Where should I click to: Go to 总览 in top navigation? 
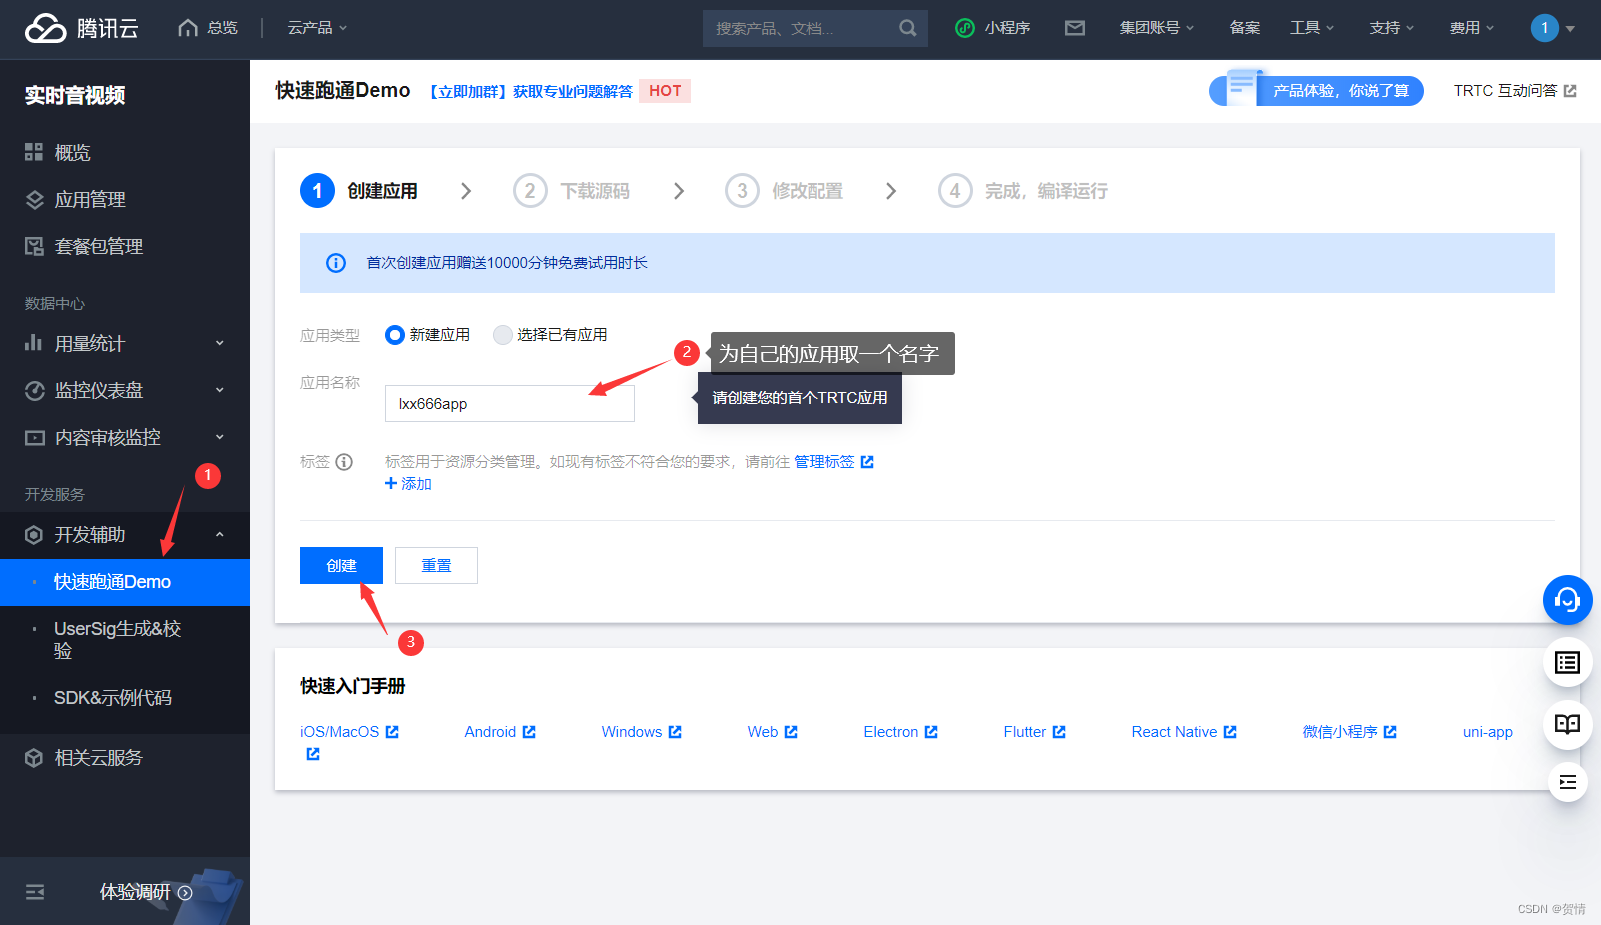point(208,28)
